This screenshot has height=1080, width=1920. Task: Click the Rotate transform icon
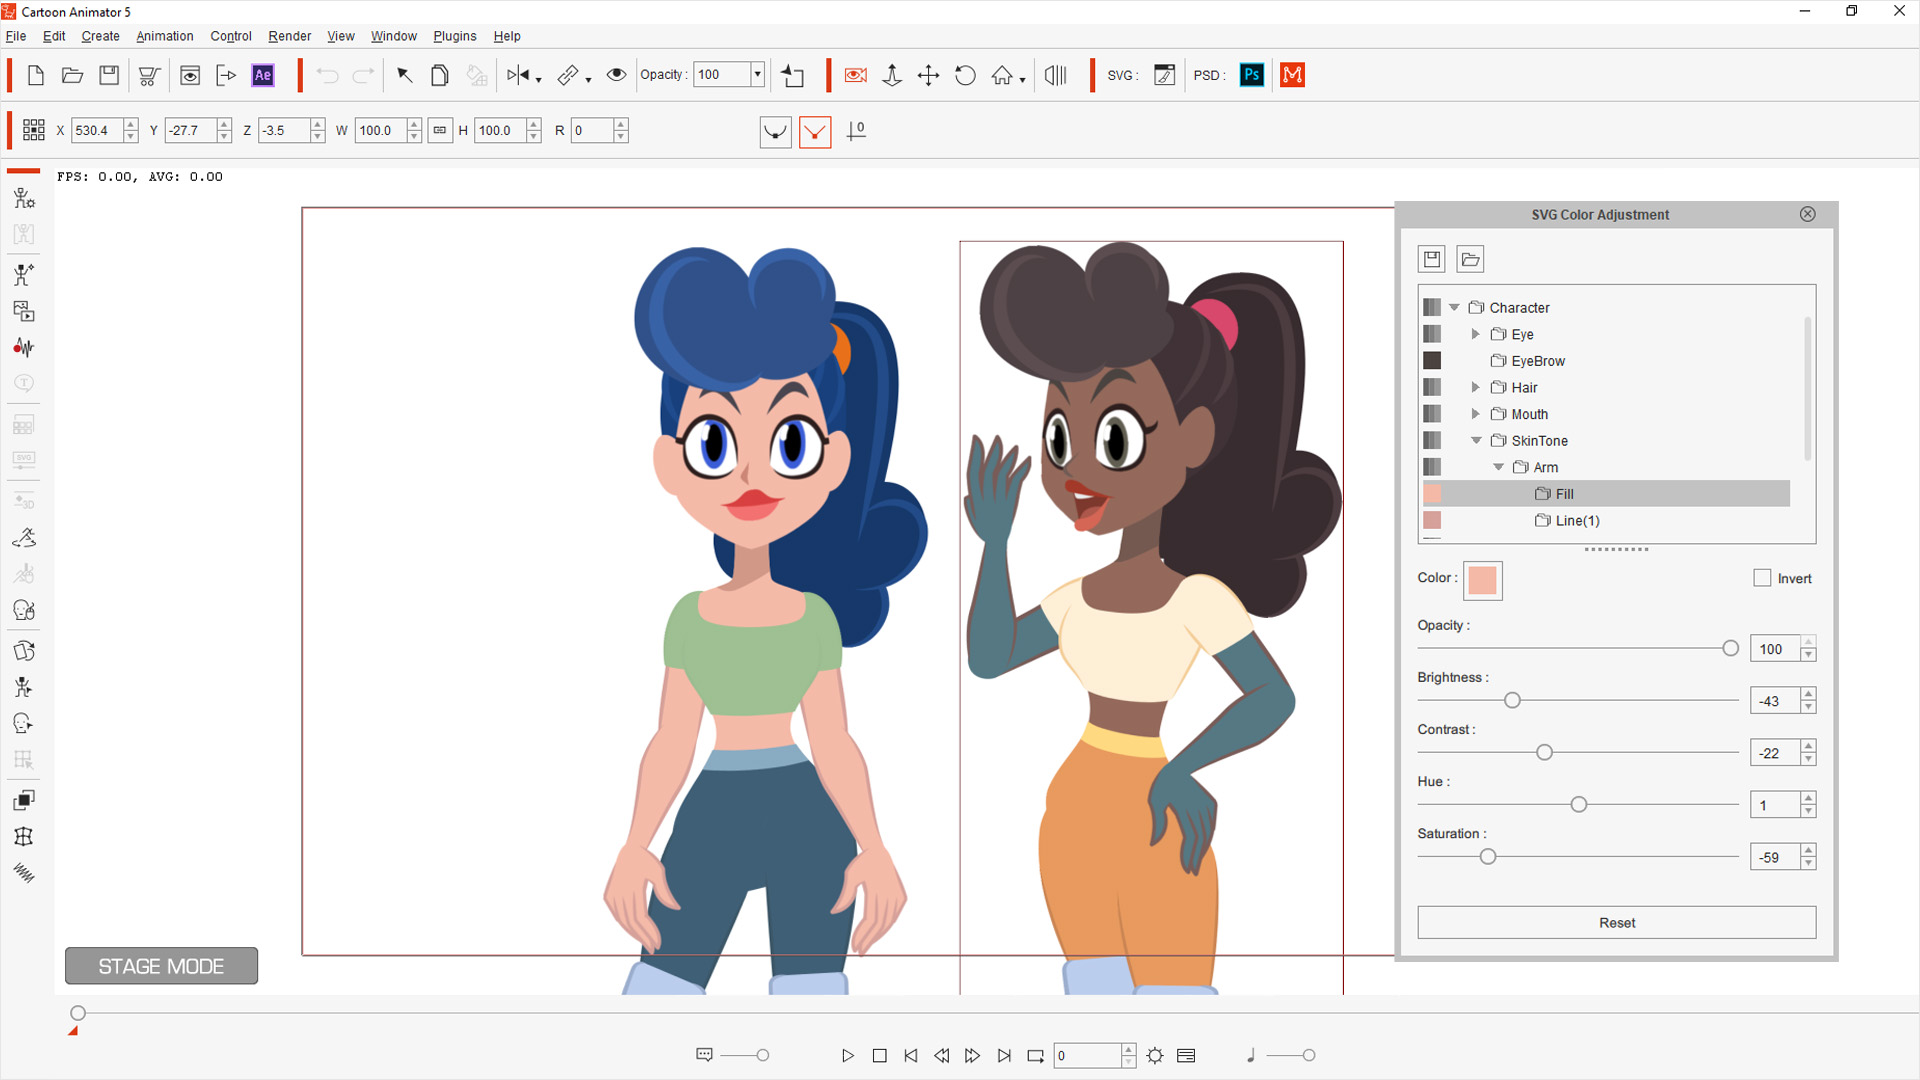click(966, 75)
